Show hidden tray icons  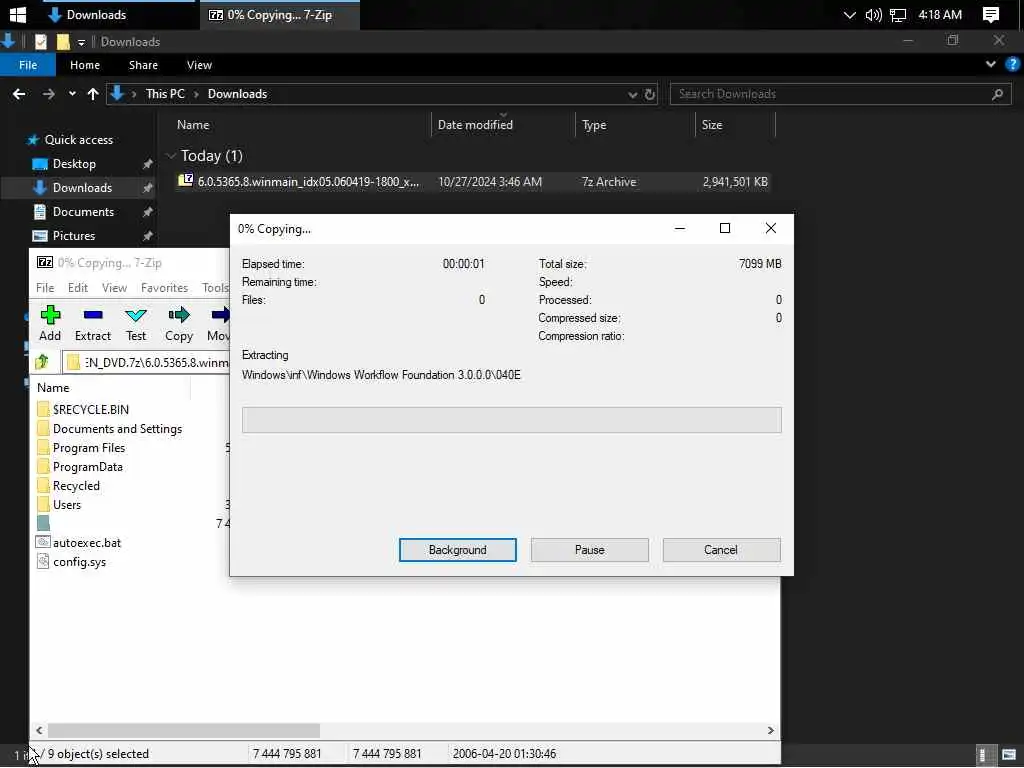849,14
